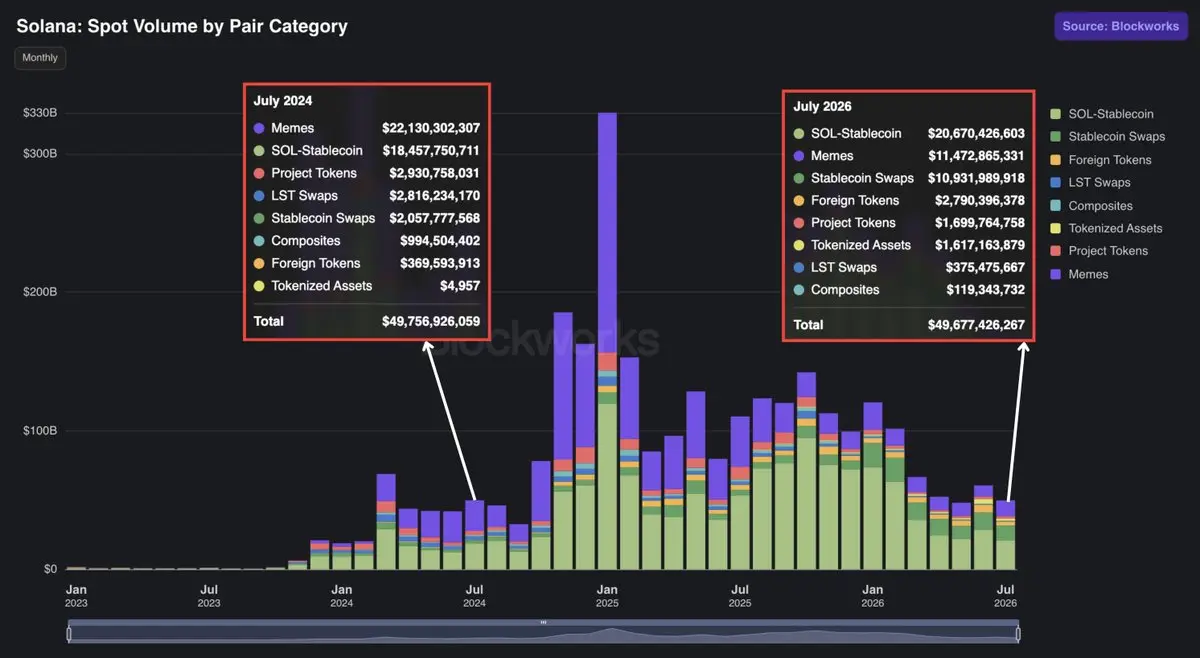
Task: Click the Project Tokens legend square
Action: tap(1055, 251)
